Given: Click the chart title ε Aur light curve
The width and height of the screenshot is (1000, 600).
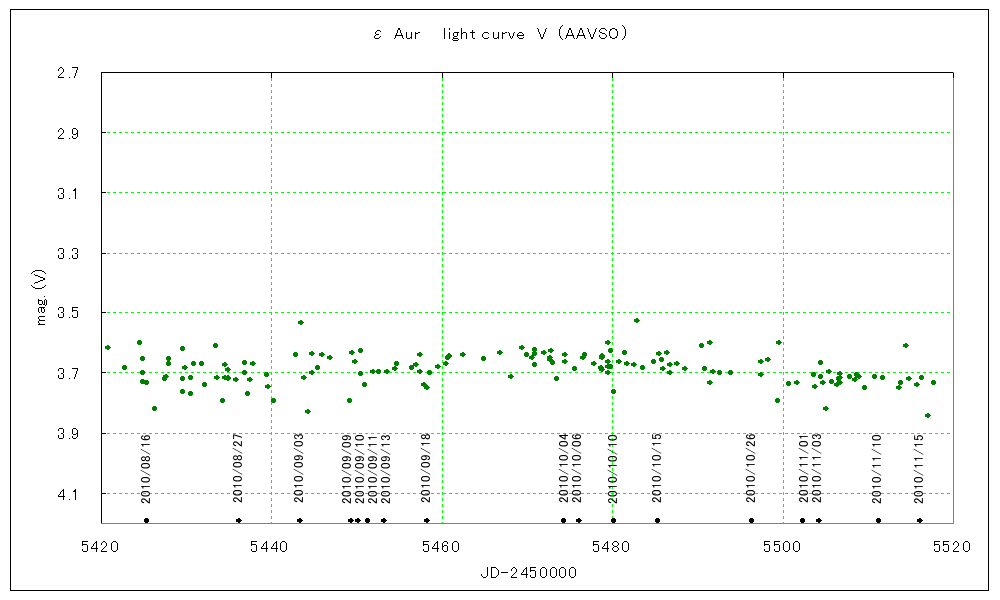Looking at the screenshot, I should (x=499, y=34).
